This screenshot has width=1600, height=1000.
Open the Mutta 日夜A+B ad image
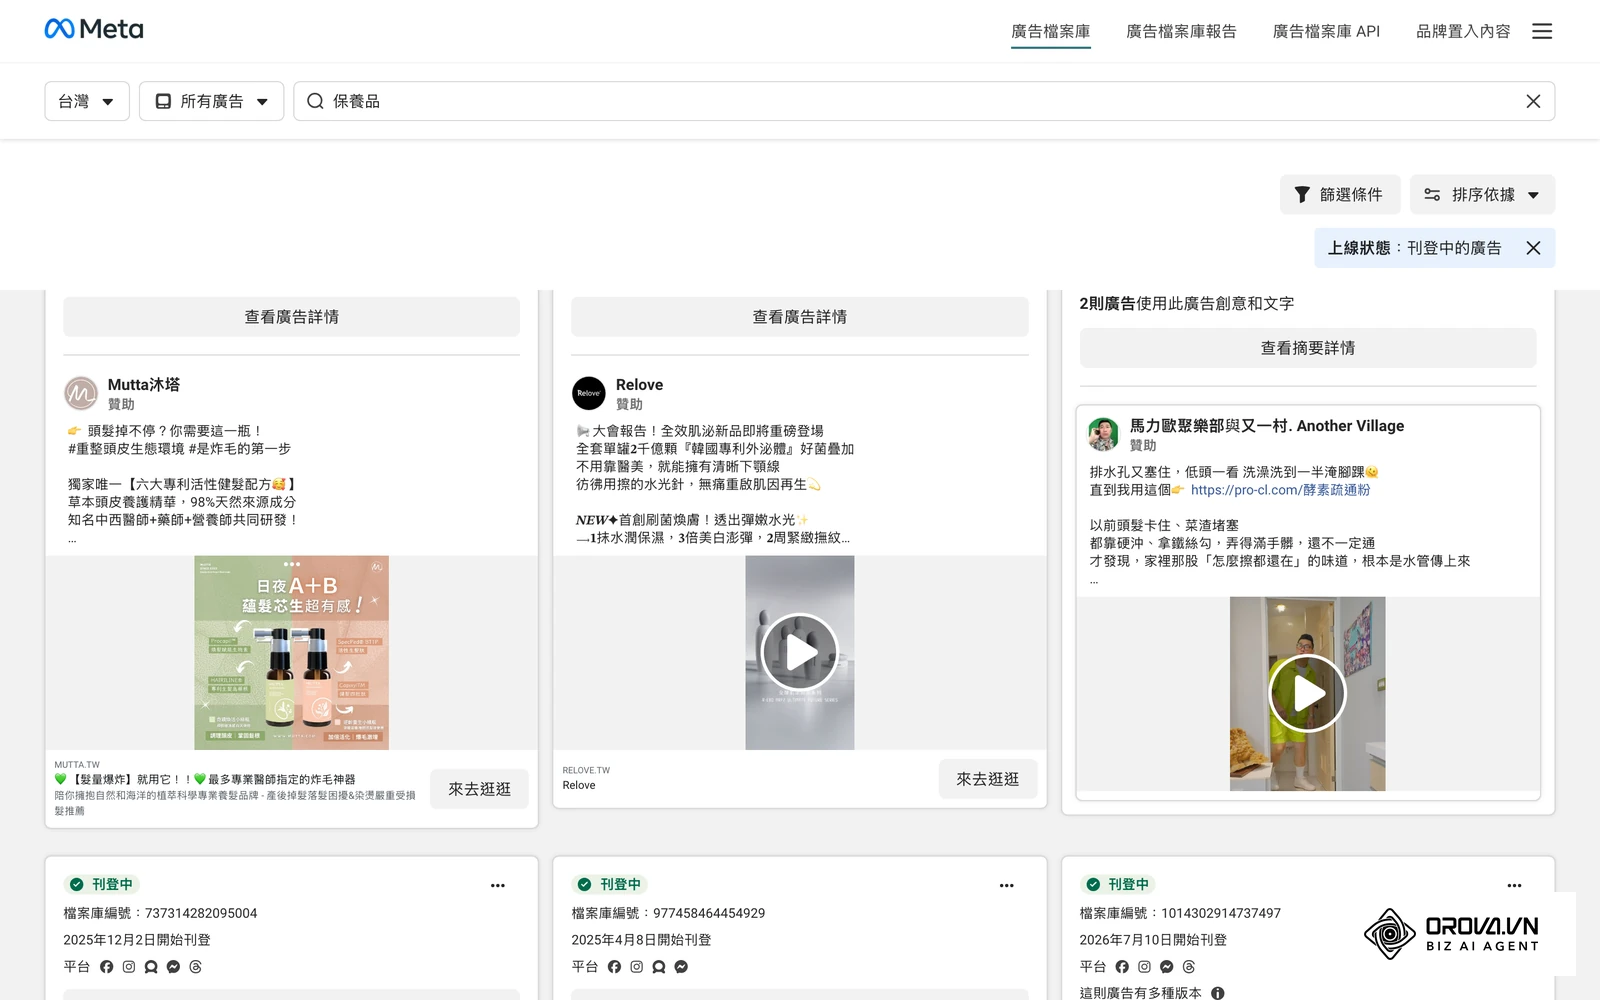coord(292,653)
